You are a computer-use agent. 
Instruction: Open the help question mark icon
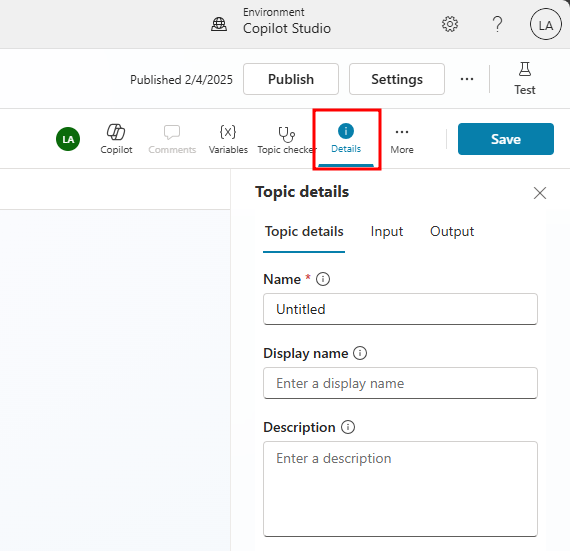(x=497, y=24)
